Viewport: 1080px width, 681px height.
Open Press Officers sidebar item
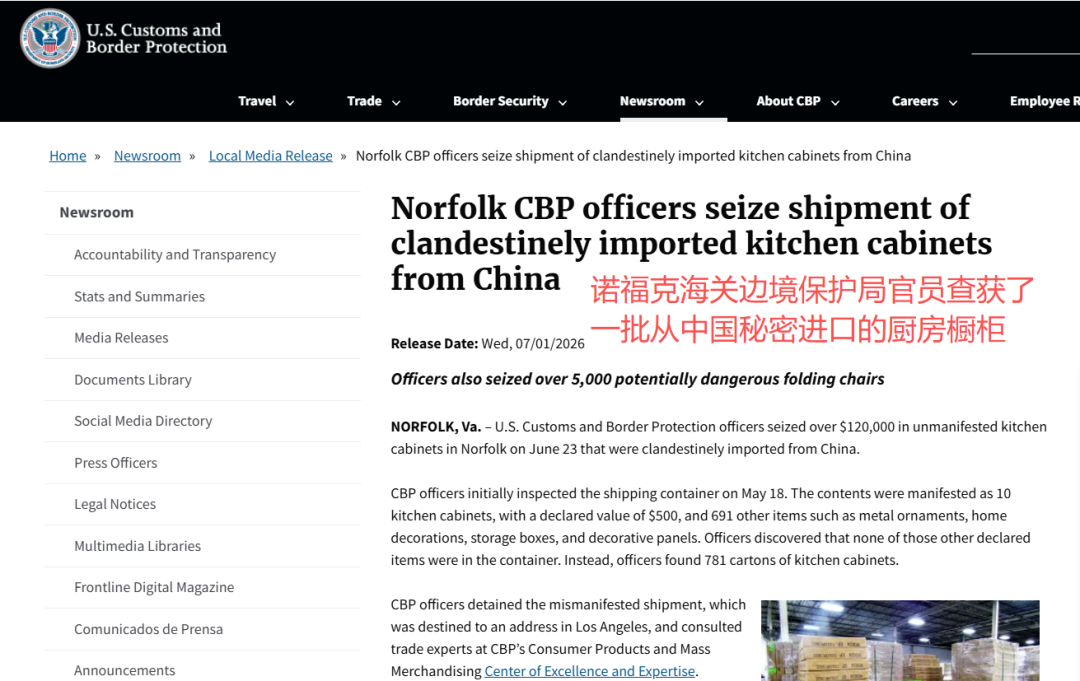tap(116, 463)
